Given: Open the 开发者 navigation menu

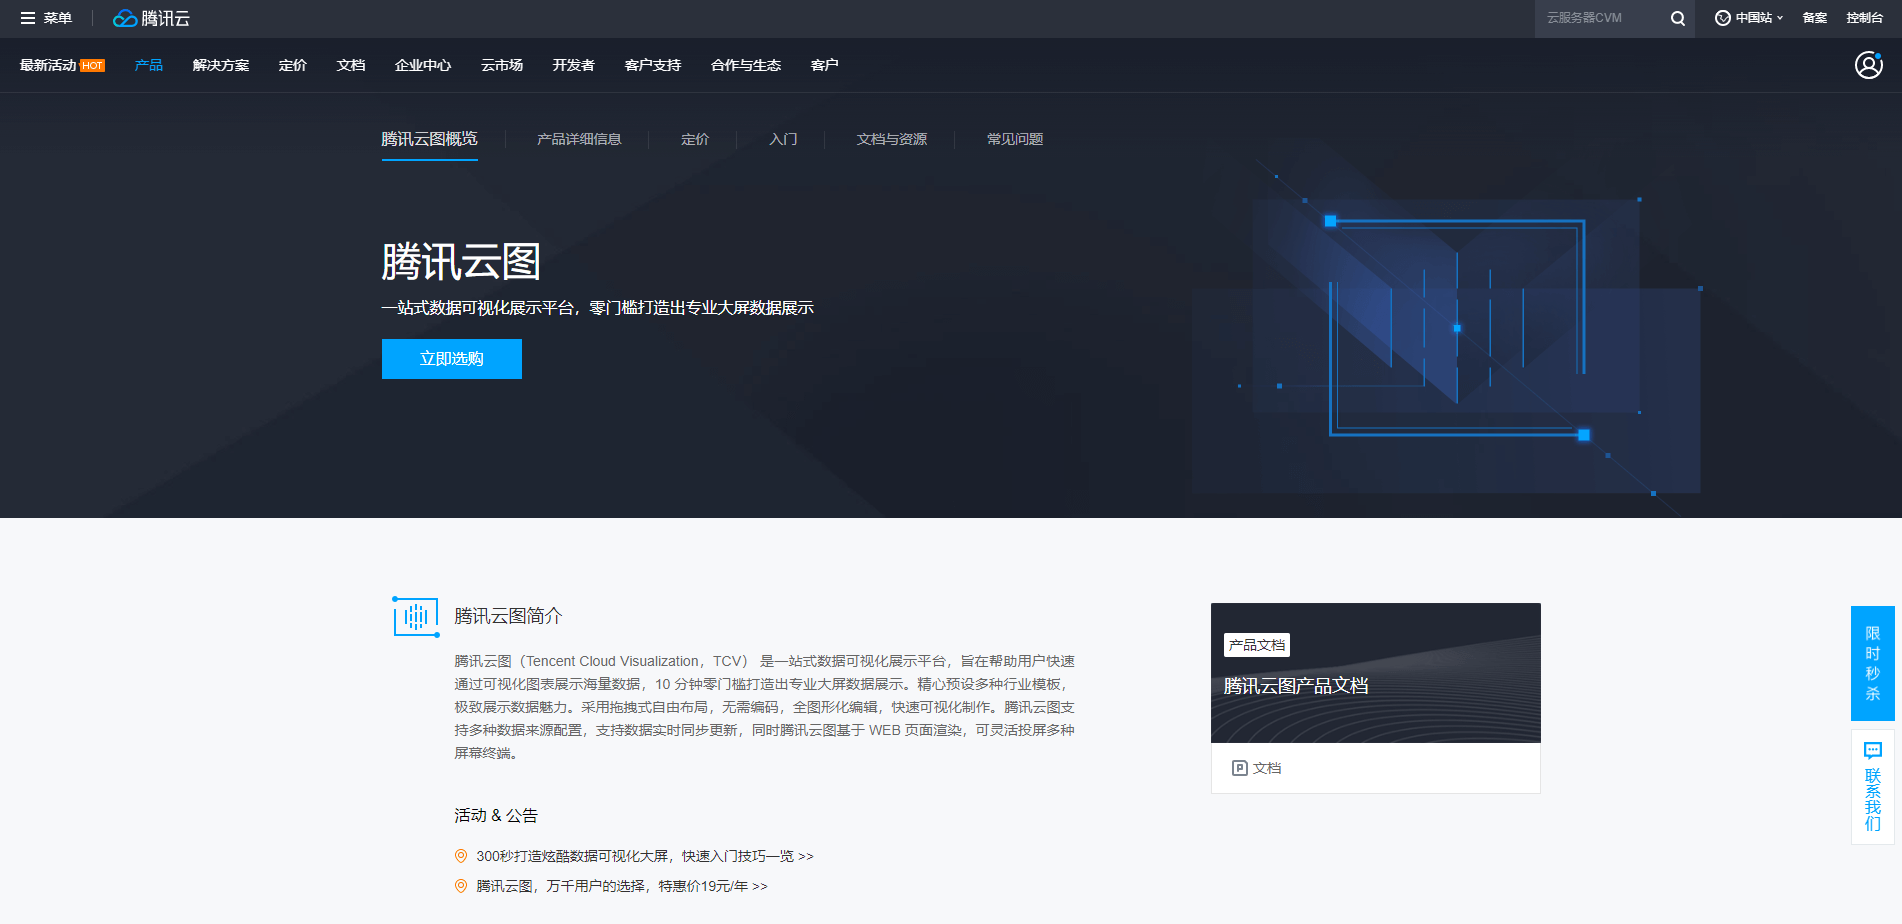Looking at the screenshot, I should point(574,65).
